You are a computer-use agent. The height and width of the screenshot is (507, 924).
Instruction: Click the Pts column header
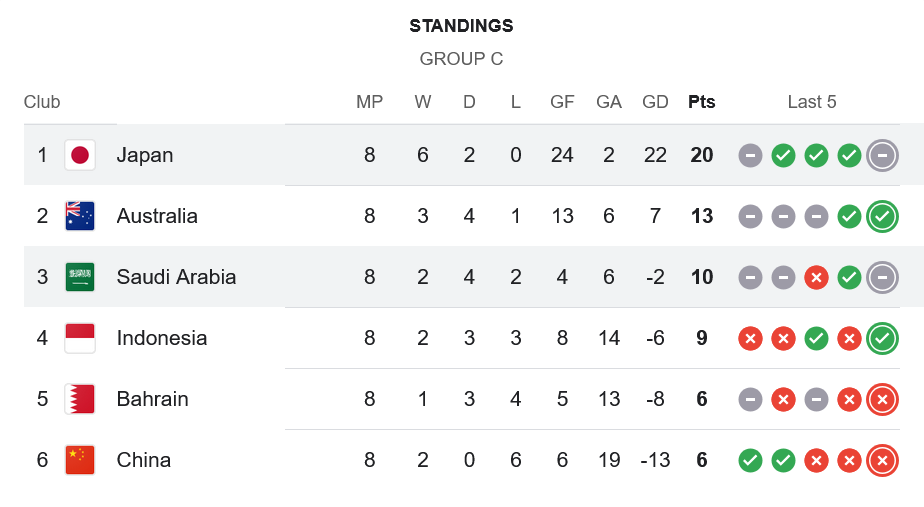702,102
